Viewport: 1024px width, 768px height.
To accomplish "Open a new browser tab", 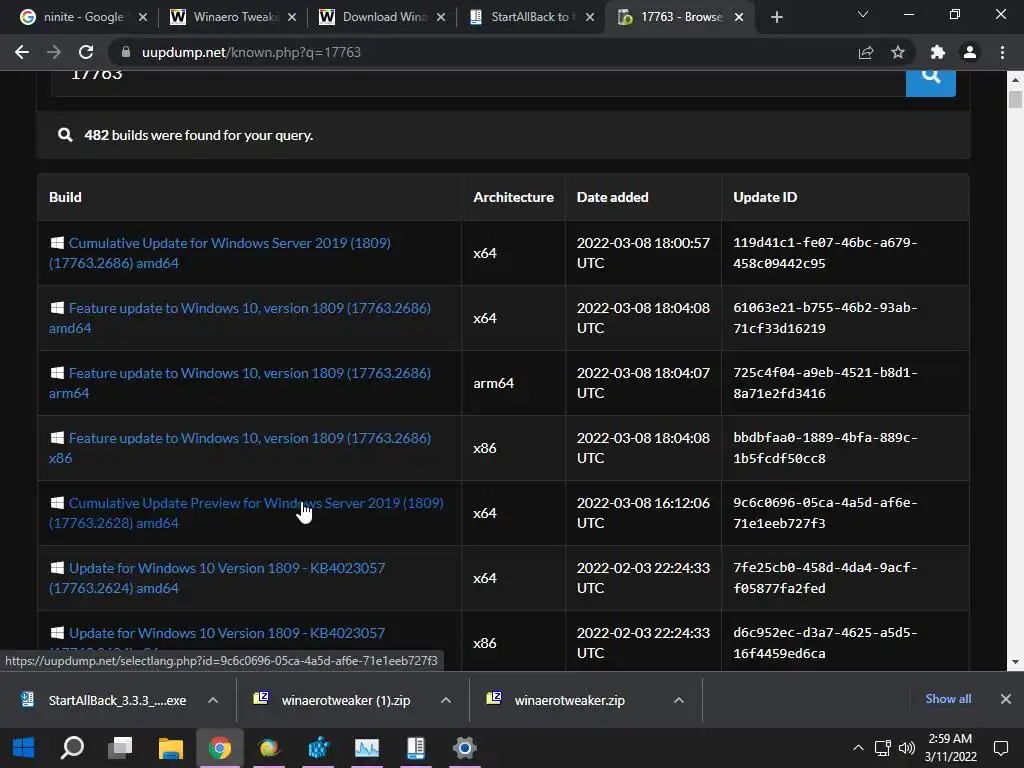I will point(776,17).
